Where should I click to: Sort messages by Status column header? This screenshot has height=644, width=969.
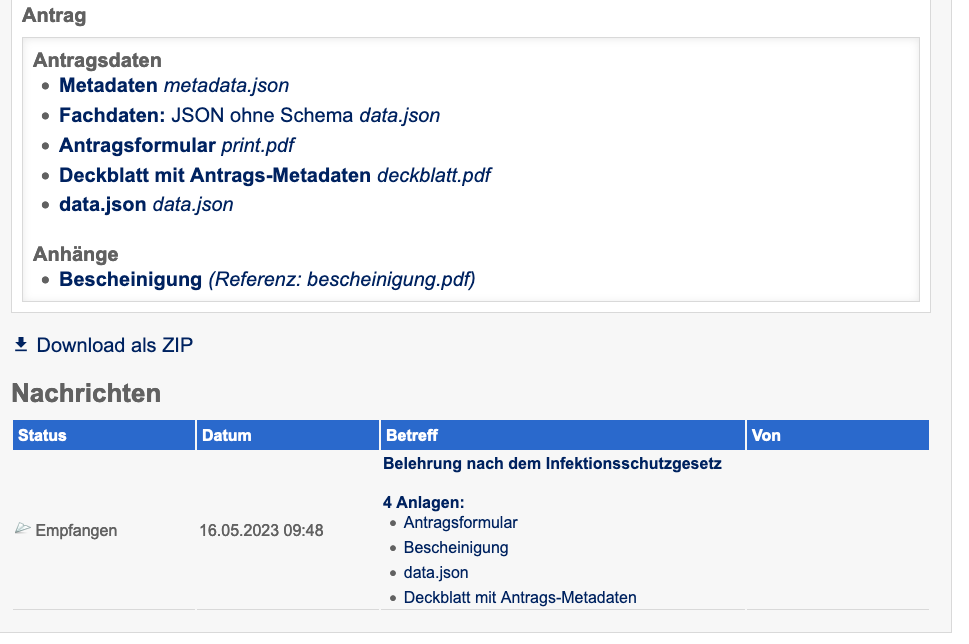[x=43, y=435]
